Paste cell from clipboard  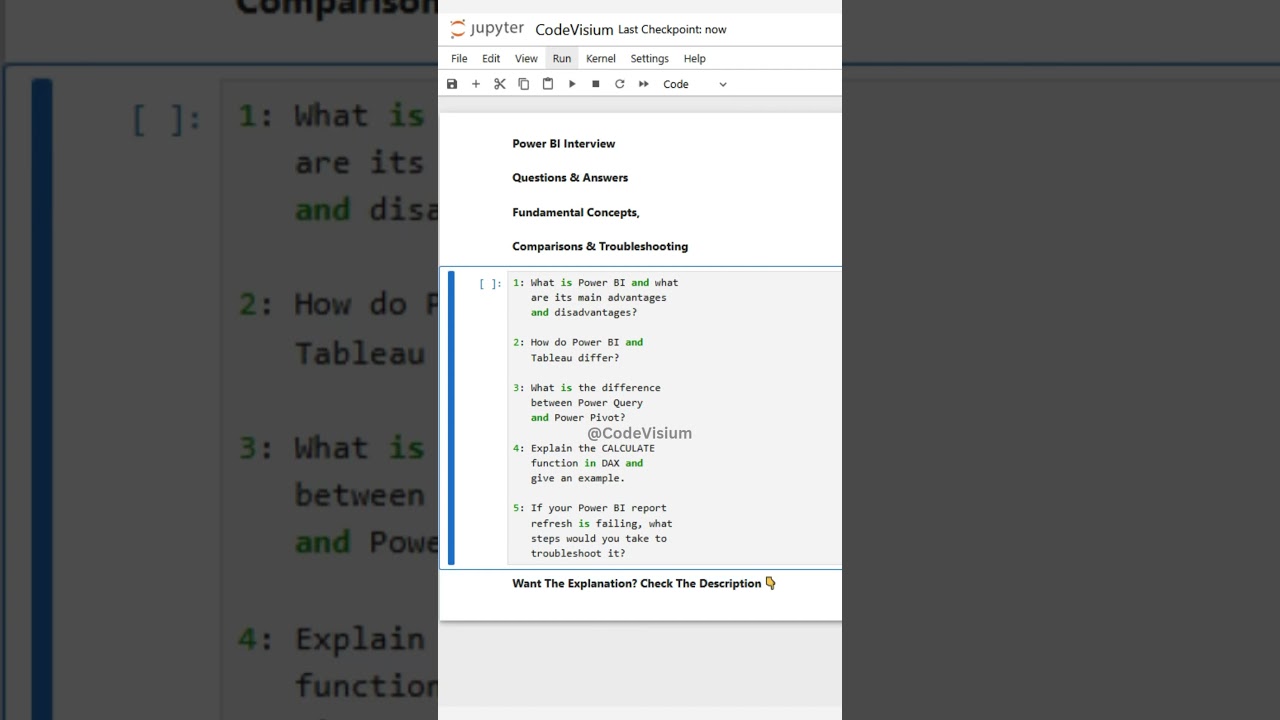[548, 84]
